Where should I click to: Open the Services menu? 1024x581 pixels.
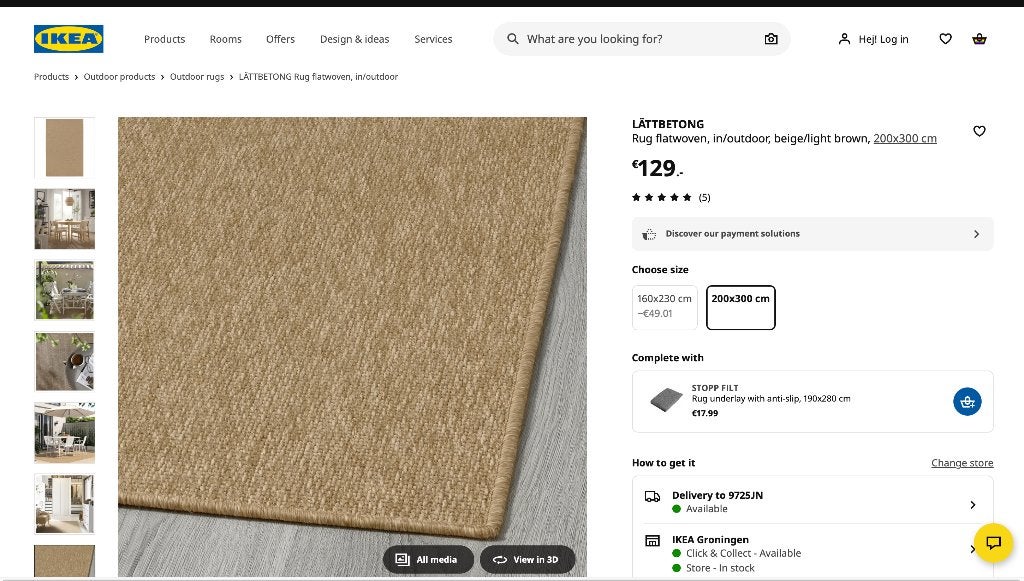(x=433, y=39)
